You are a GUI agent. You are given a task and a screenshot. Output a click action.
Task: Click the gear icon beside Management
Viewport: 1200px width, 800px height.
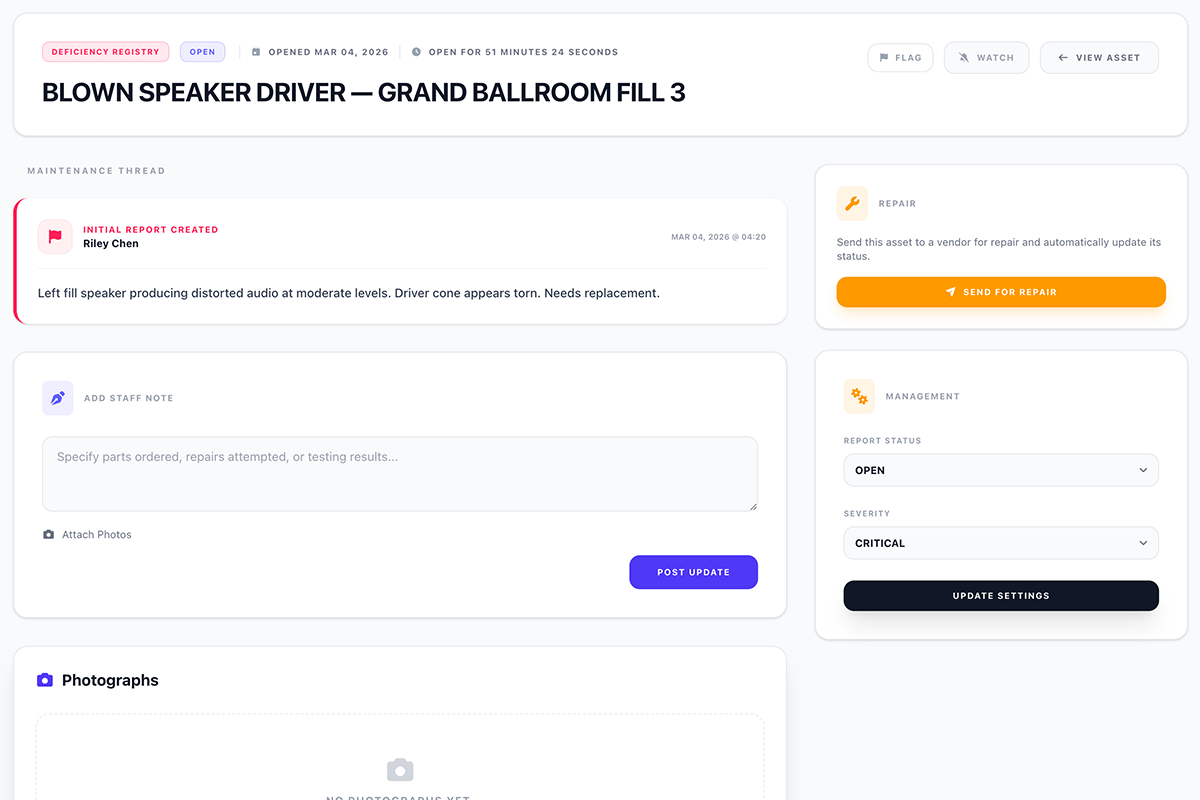[x=859, y=396]
